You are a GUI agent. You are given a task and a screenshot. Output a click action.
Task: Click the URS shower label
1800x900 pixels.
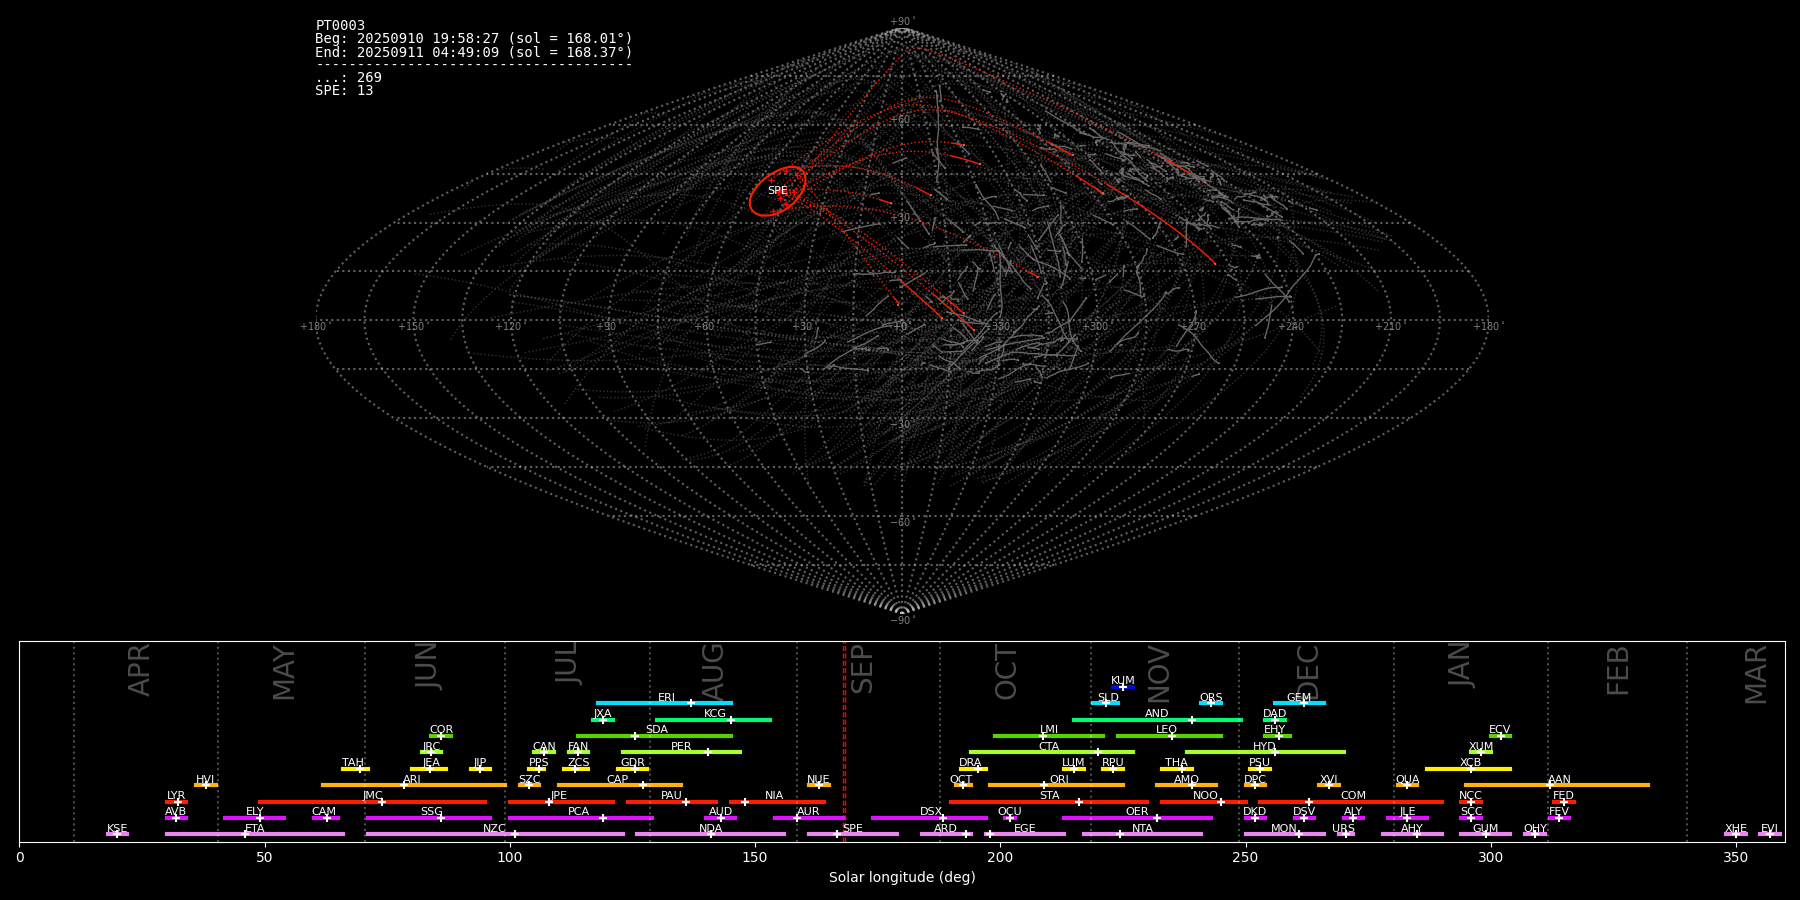1343,828
